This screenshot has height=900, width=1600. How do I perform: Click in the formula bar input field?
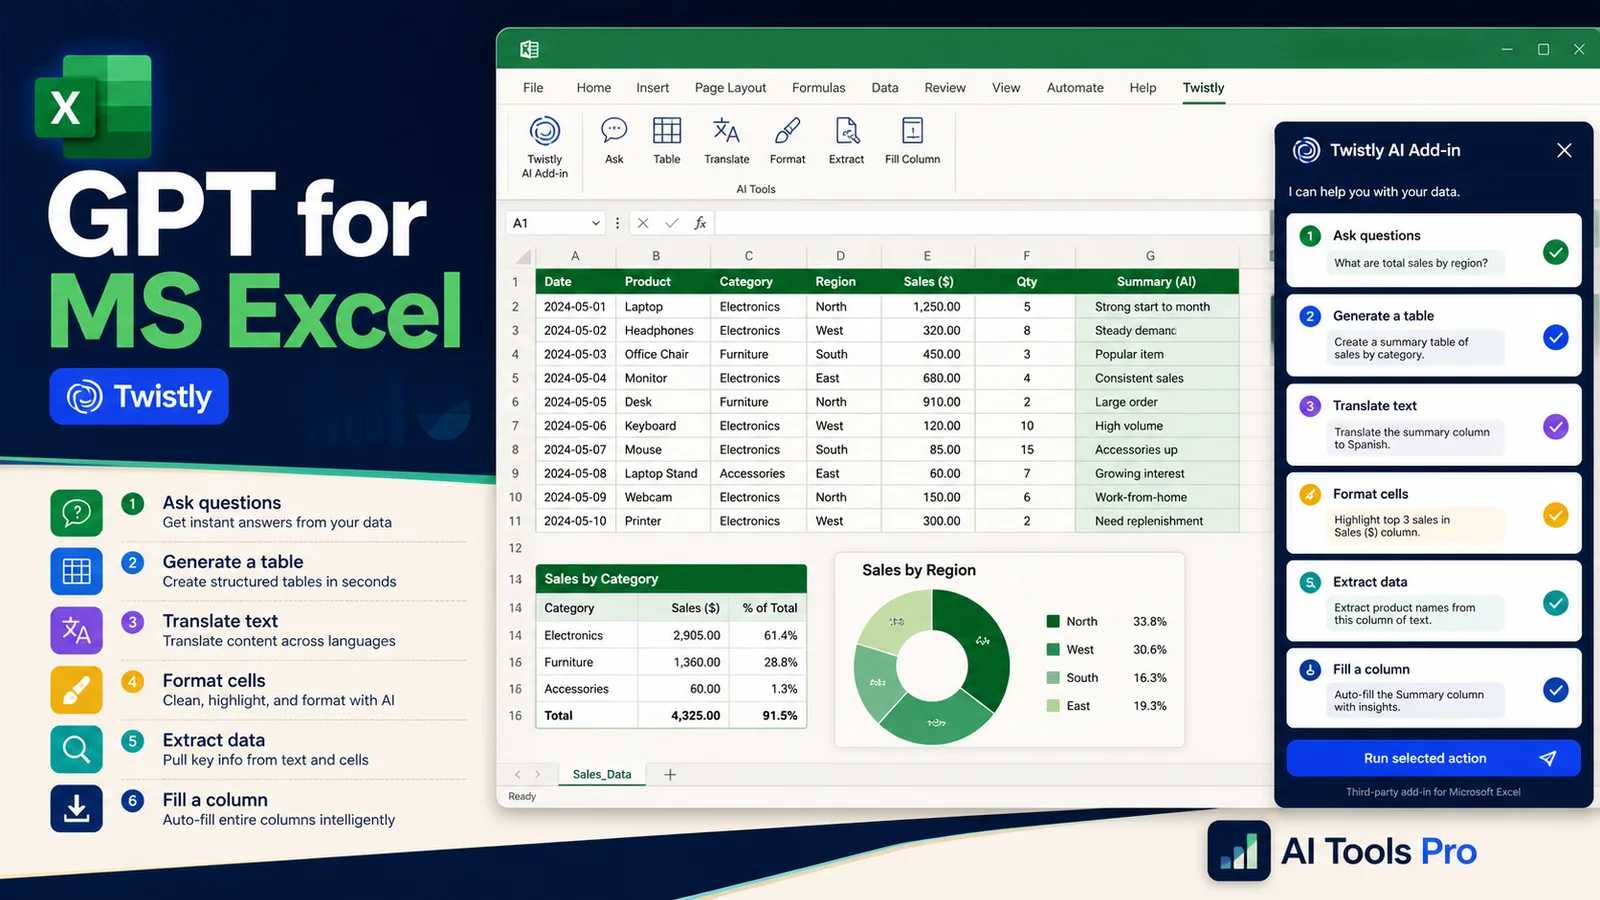click(990, 223)
